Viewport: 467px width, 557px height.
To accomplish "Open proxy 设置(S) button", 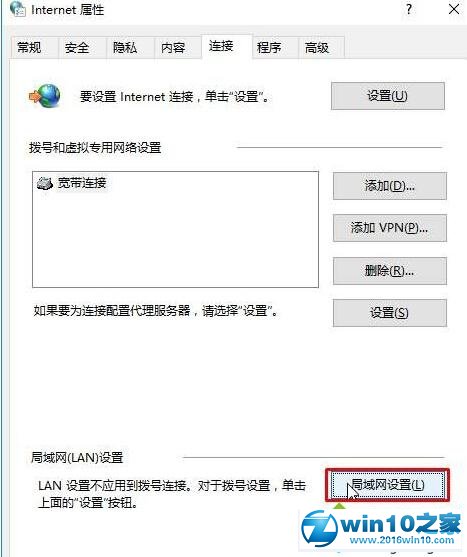I will pyautogui.click(x=390, y=313).
